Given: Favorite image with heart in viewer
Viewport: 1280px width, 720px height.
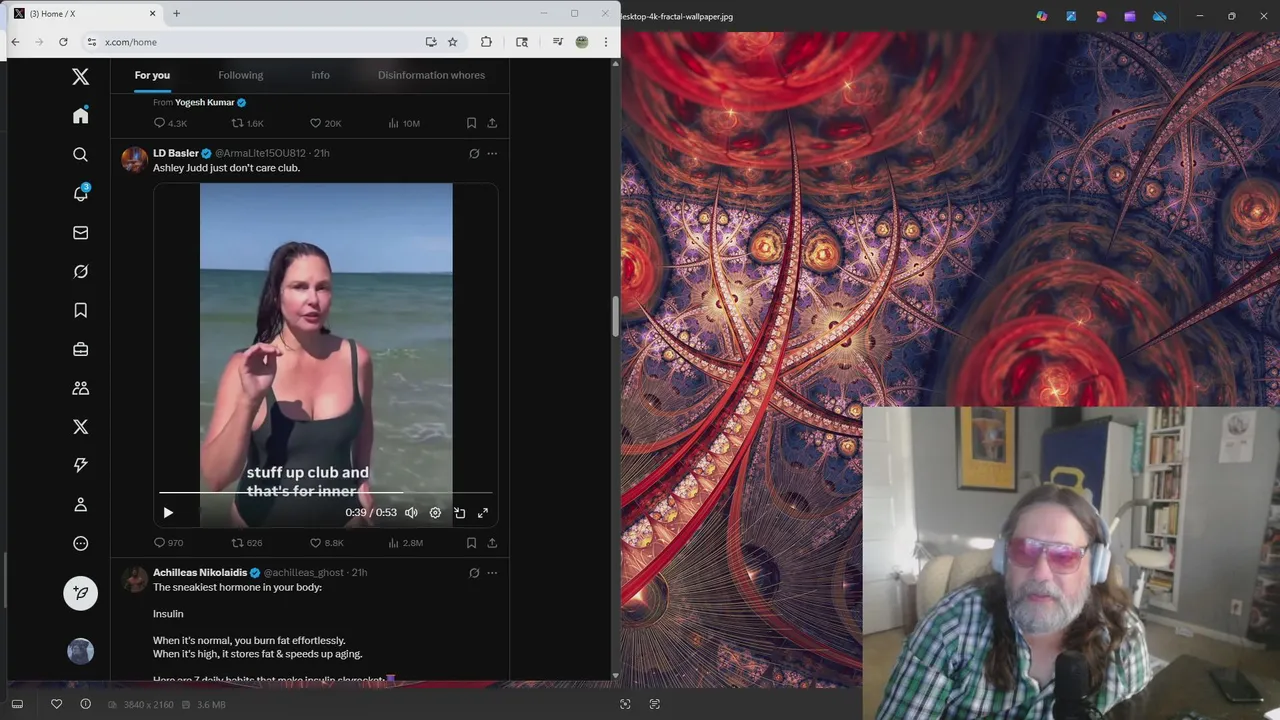Looking at the screenshot, I should click(56, 704).
